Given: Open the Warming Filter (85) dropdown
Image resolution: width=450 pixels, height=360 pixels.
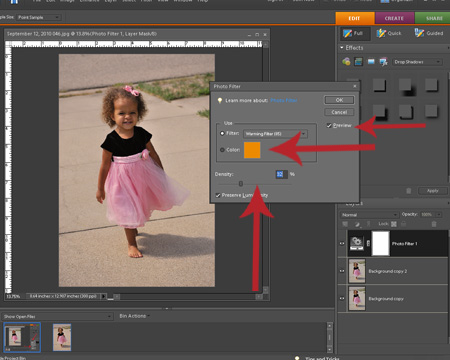Looking at the screenshot, I should pyautogui.click(x=275, y=134).
